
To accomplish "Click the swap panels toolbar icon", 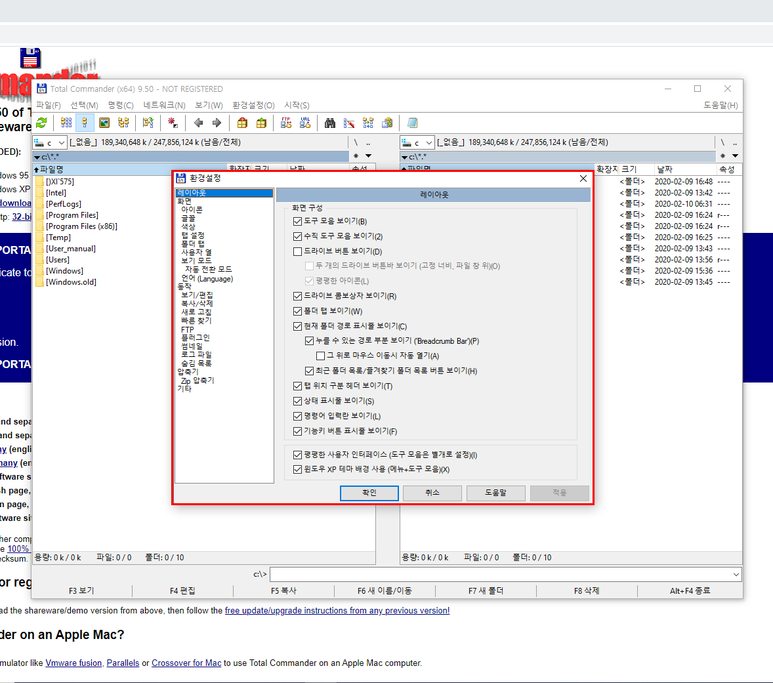I will click(x=148, y=123).
